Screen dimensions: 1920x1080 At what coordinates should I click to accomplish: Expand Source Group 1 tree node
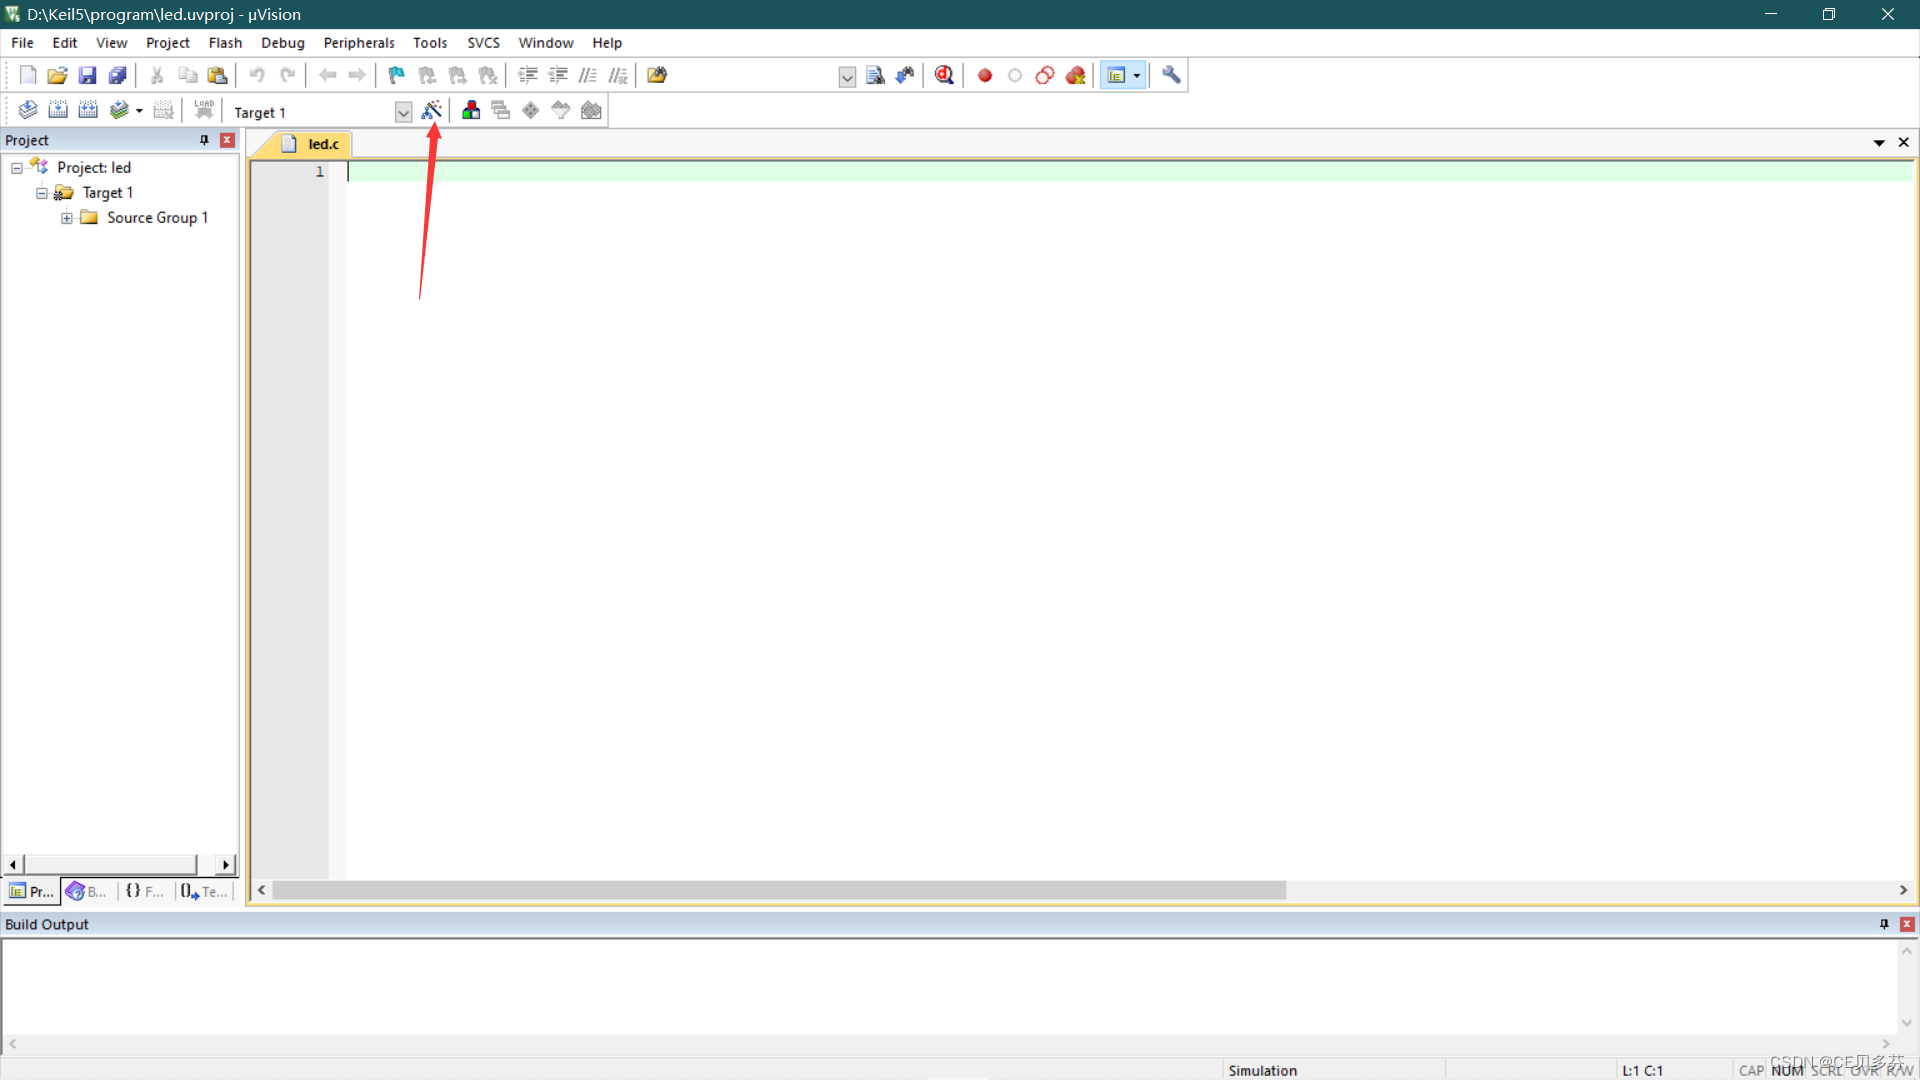(66, 218)
